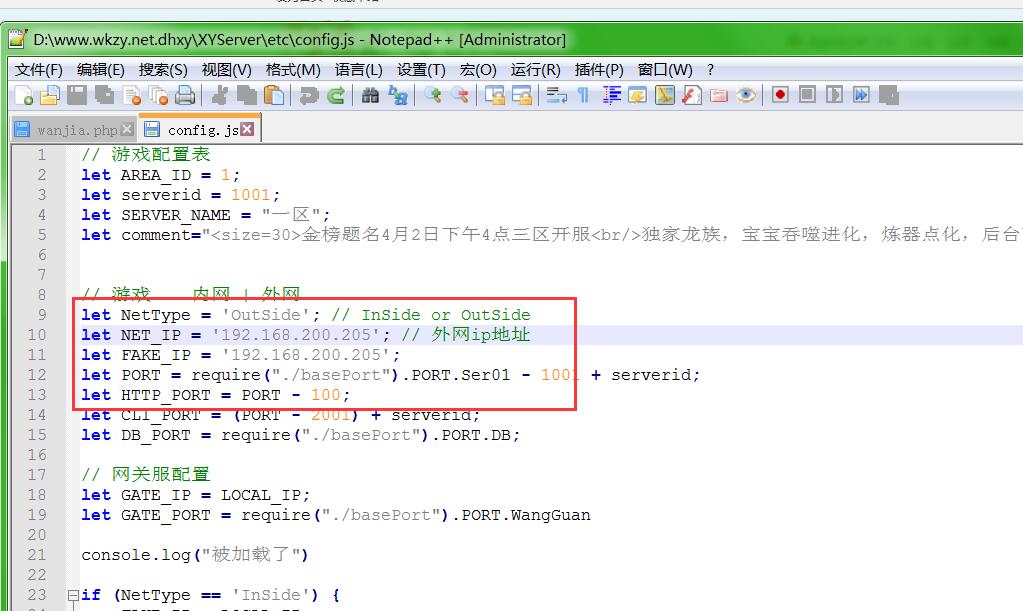Open the 语言(L) menu
The height and width of the screenshot is (611, 1023).
tap(358, 70)
